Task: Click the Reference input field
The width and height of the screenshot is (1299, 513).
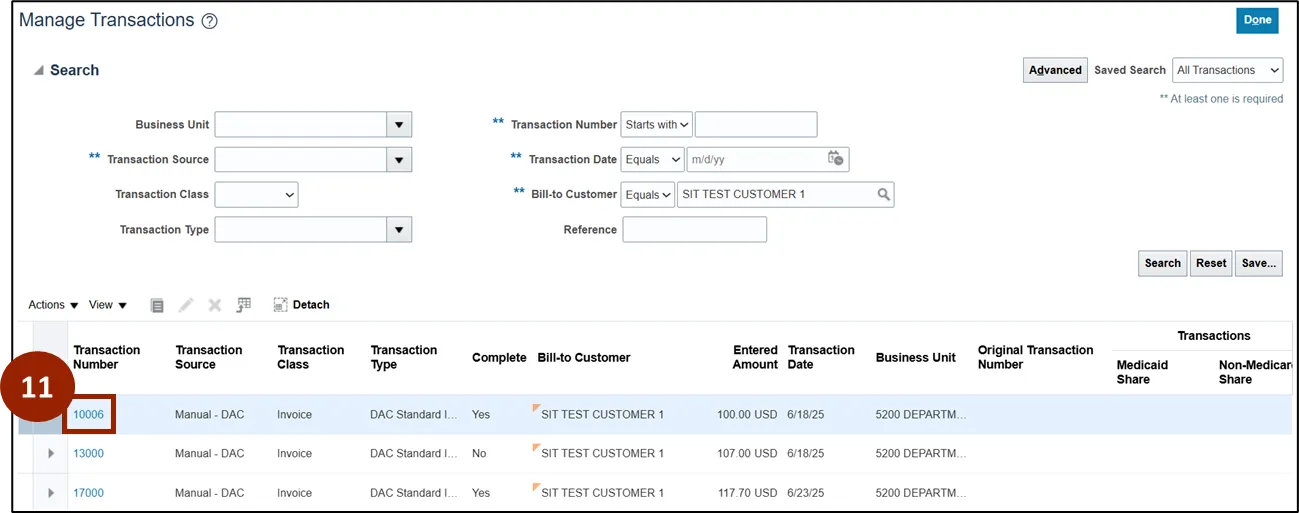Action: [x=694, y=230]
